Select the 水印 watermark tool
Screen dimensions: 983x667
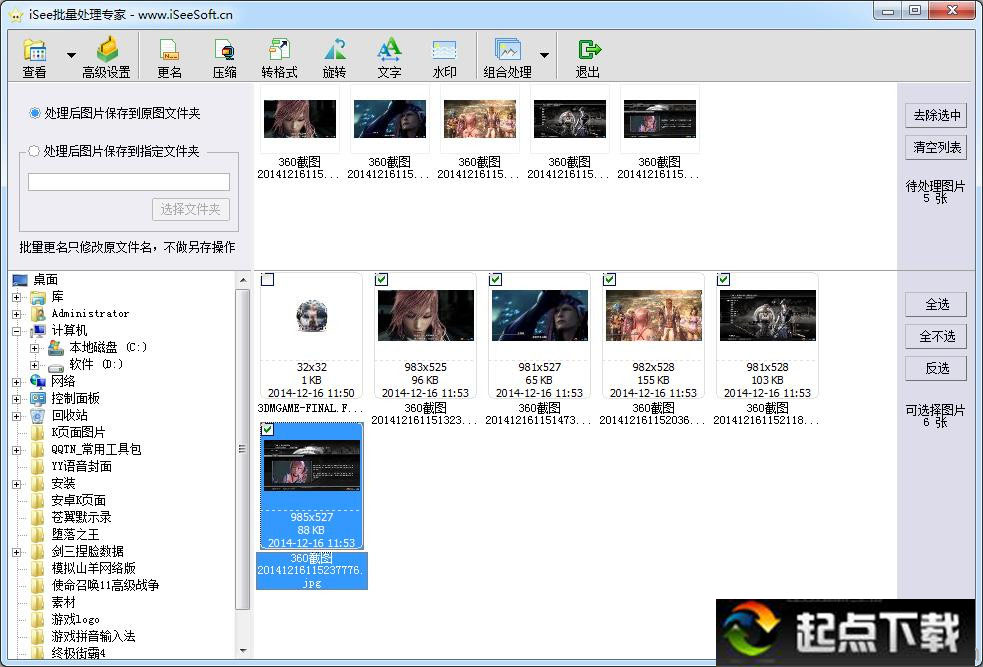coord(444,58)
